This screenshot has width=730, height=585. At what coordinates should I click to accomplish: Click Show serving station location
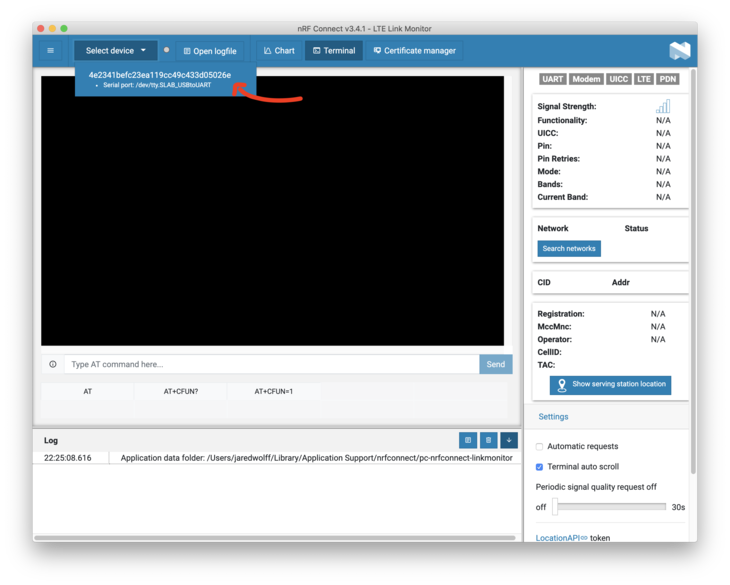coord(610,384)
